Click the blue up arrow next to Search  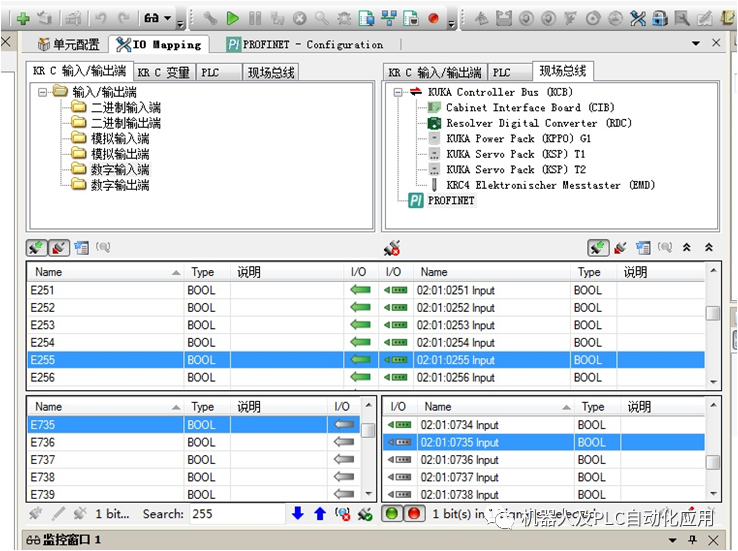tap(319, 514)
